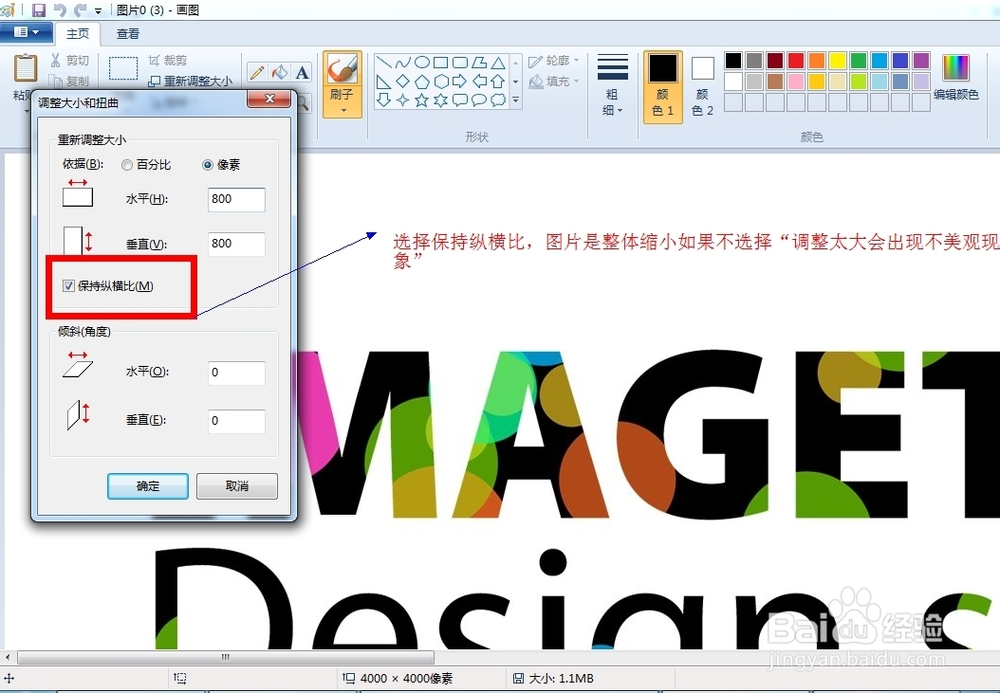
Task: Click the Save icon in quick access toolbar
Action: click(x=38, y=10)
